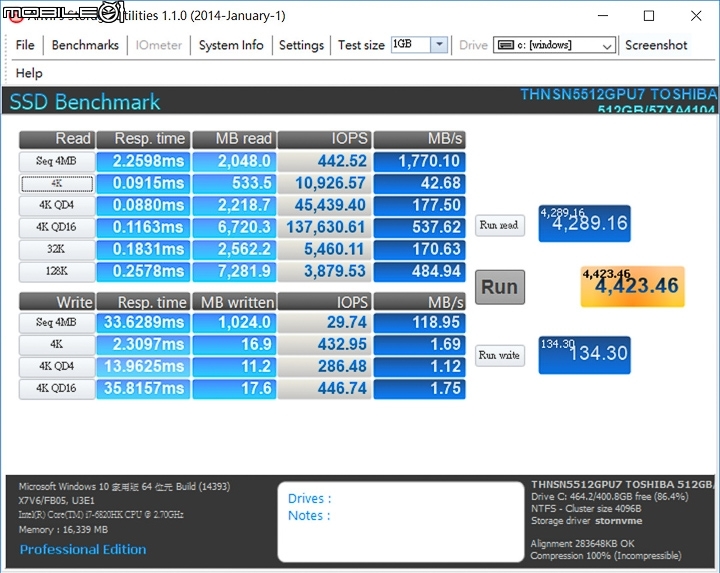Image resolution: width=720 pixels, height=573 pixels.
Task: Click the Professional Edition link
Action: [83, 549]
